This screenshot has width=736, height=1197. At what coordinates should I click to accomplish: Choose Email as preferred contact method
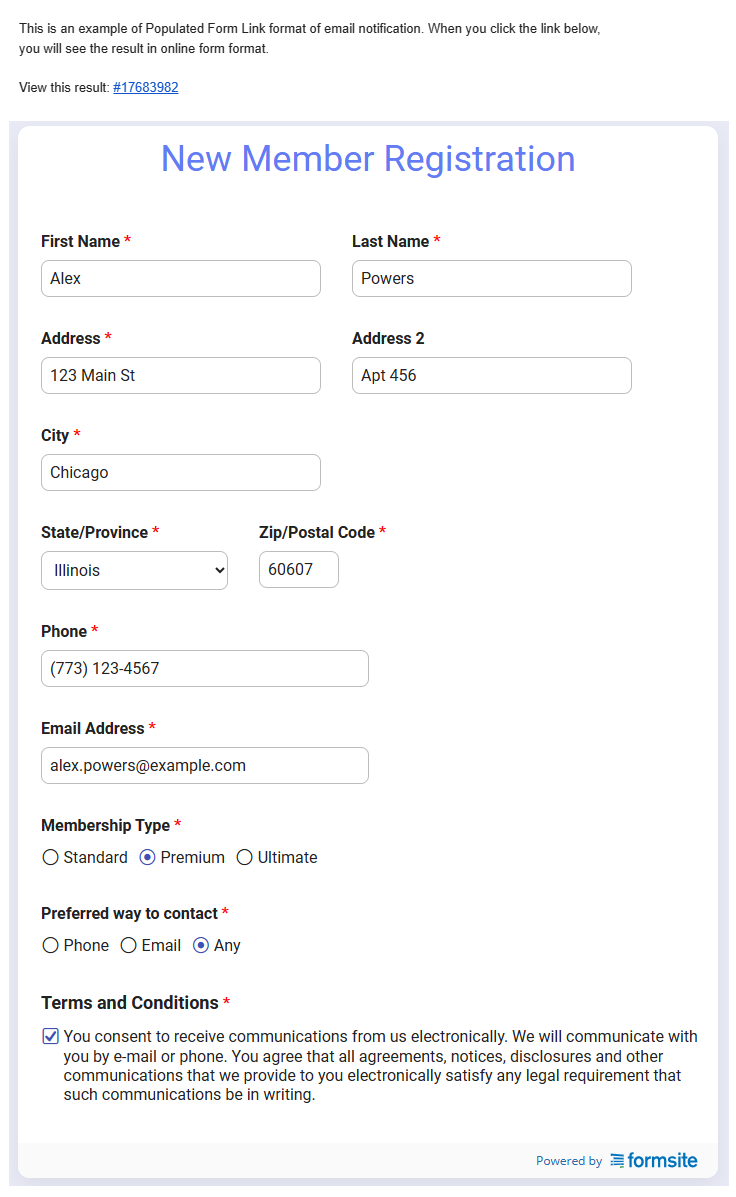pos(129,946)
